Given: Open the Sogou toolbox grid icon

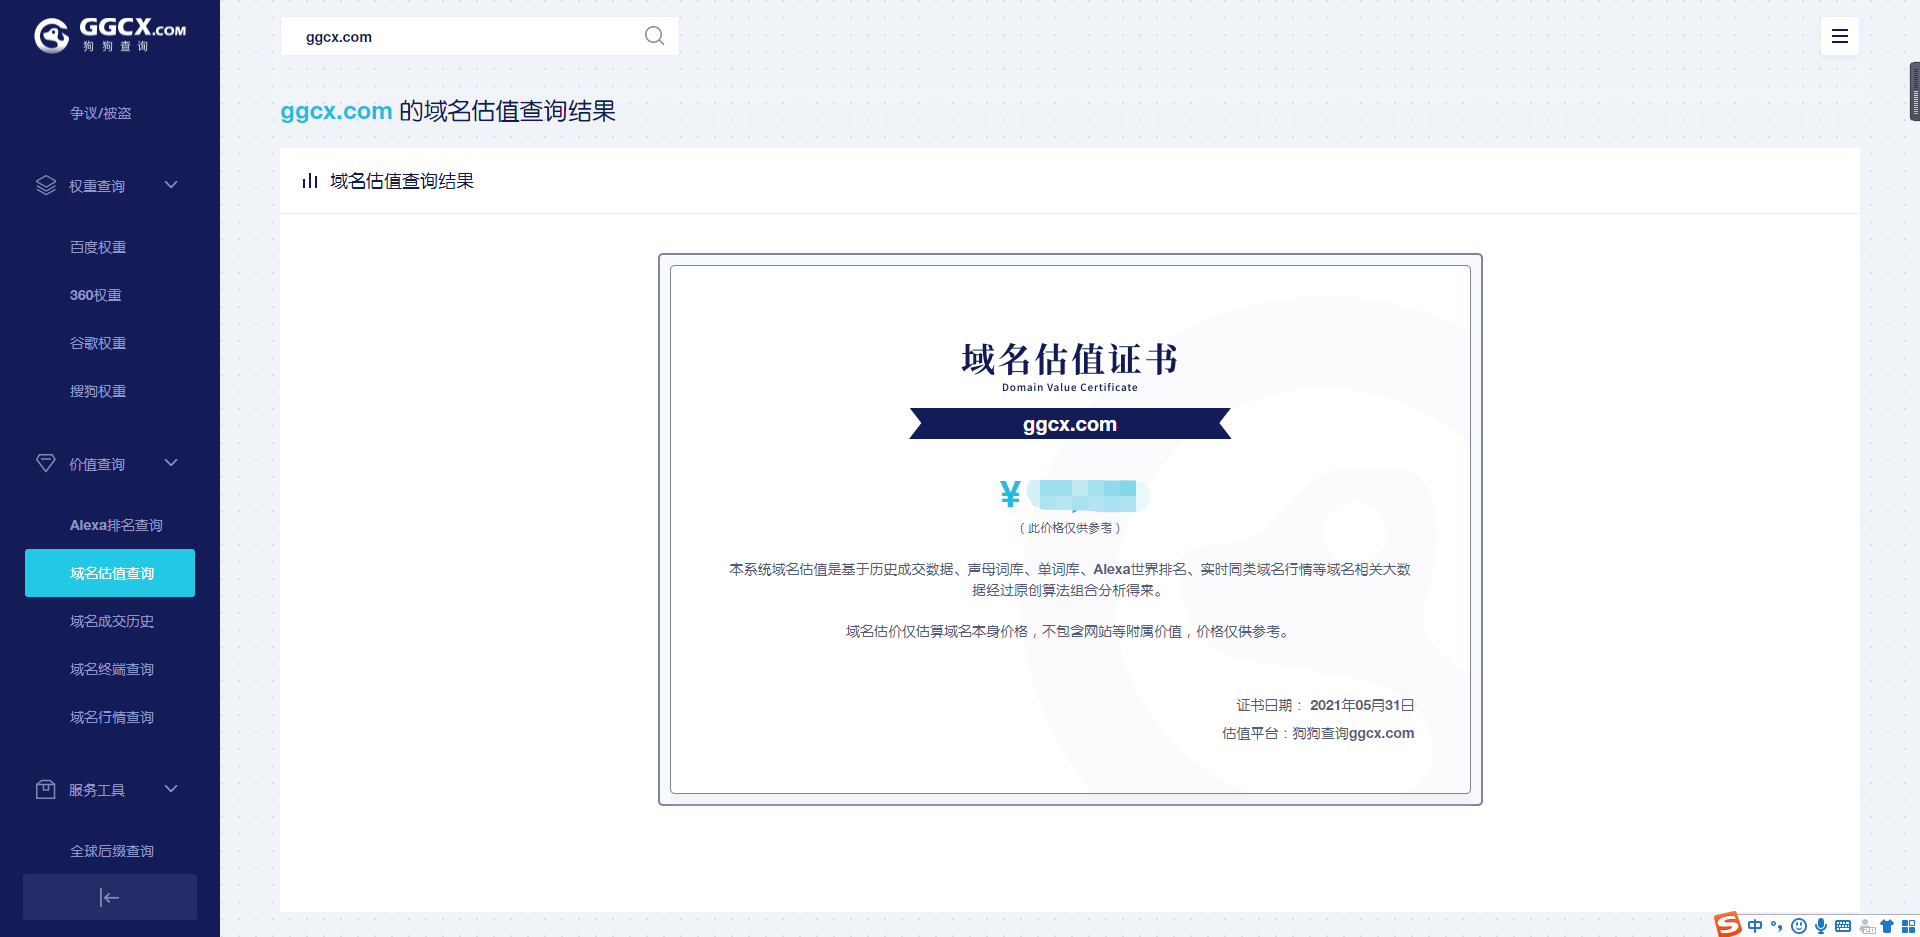Looking at the screenshot, I should tap(1908, 926).
